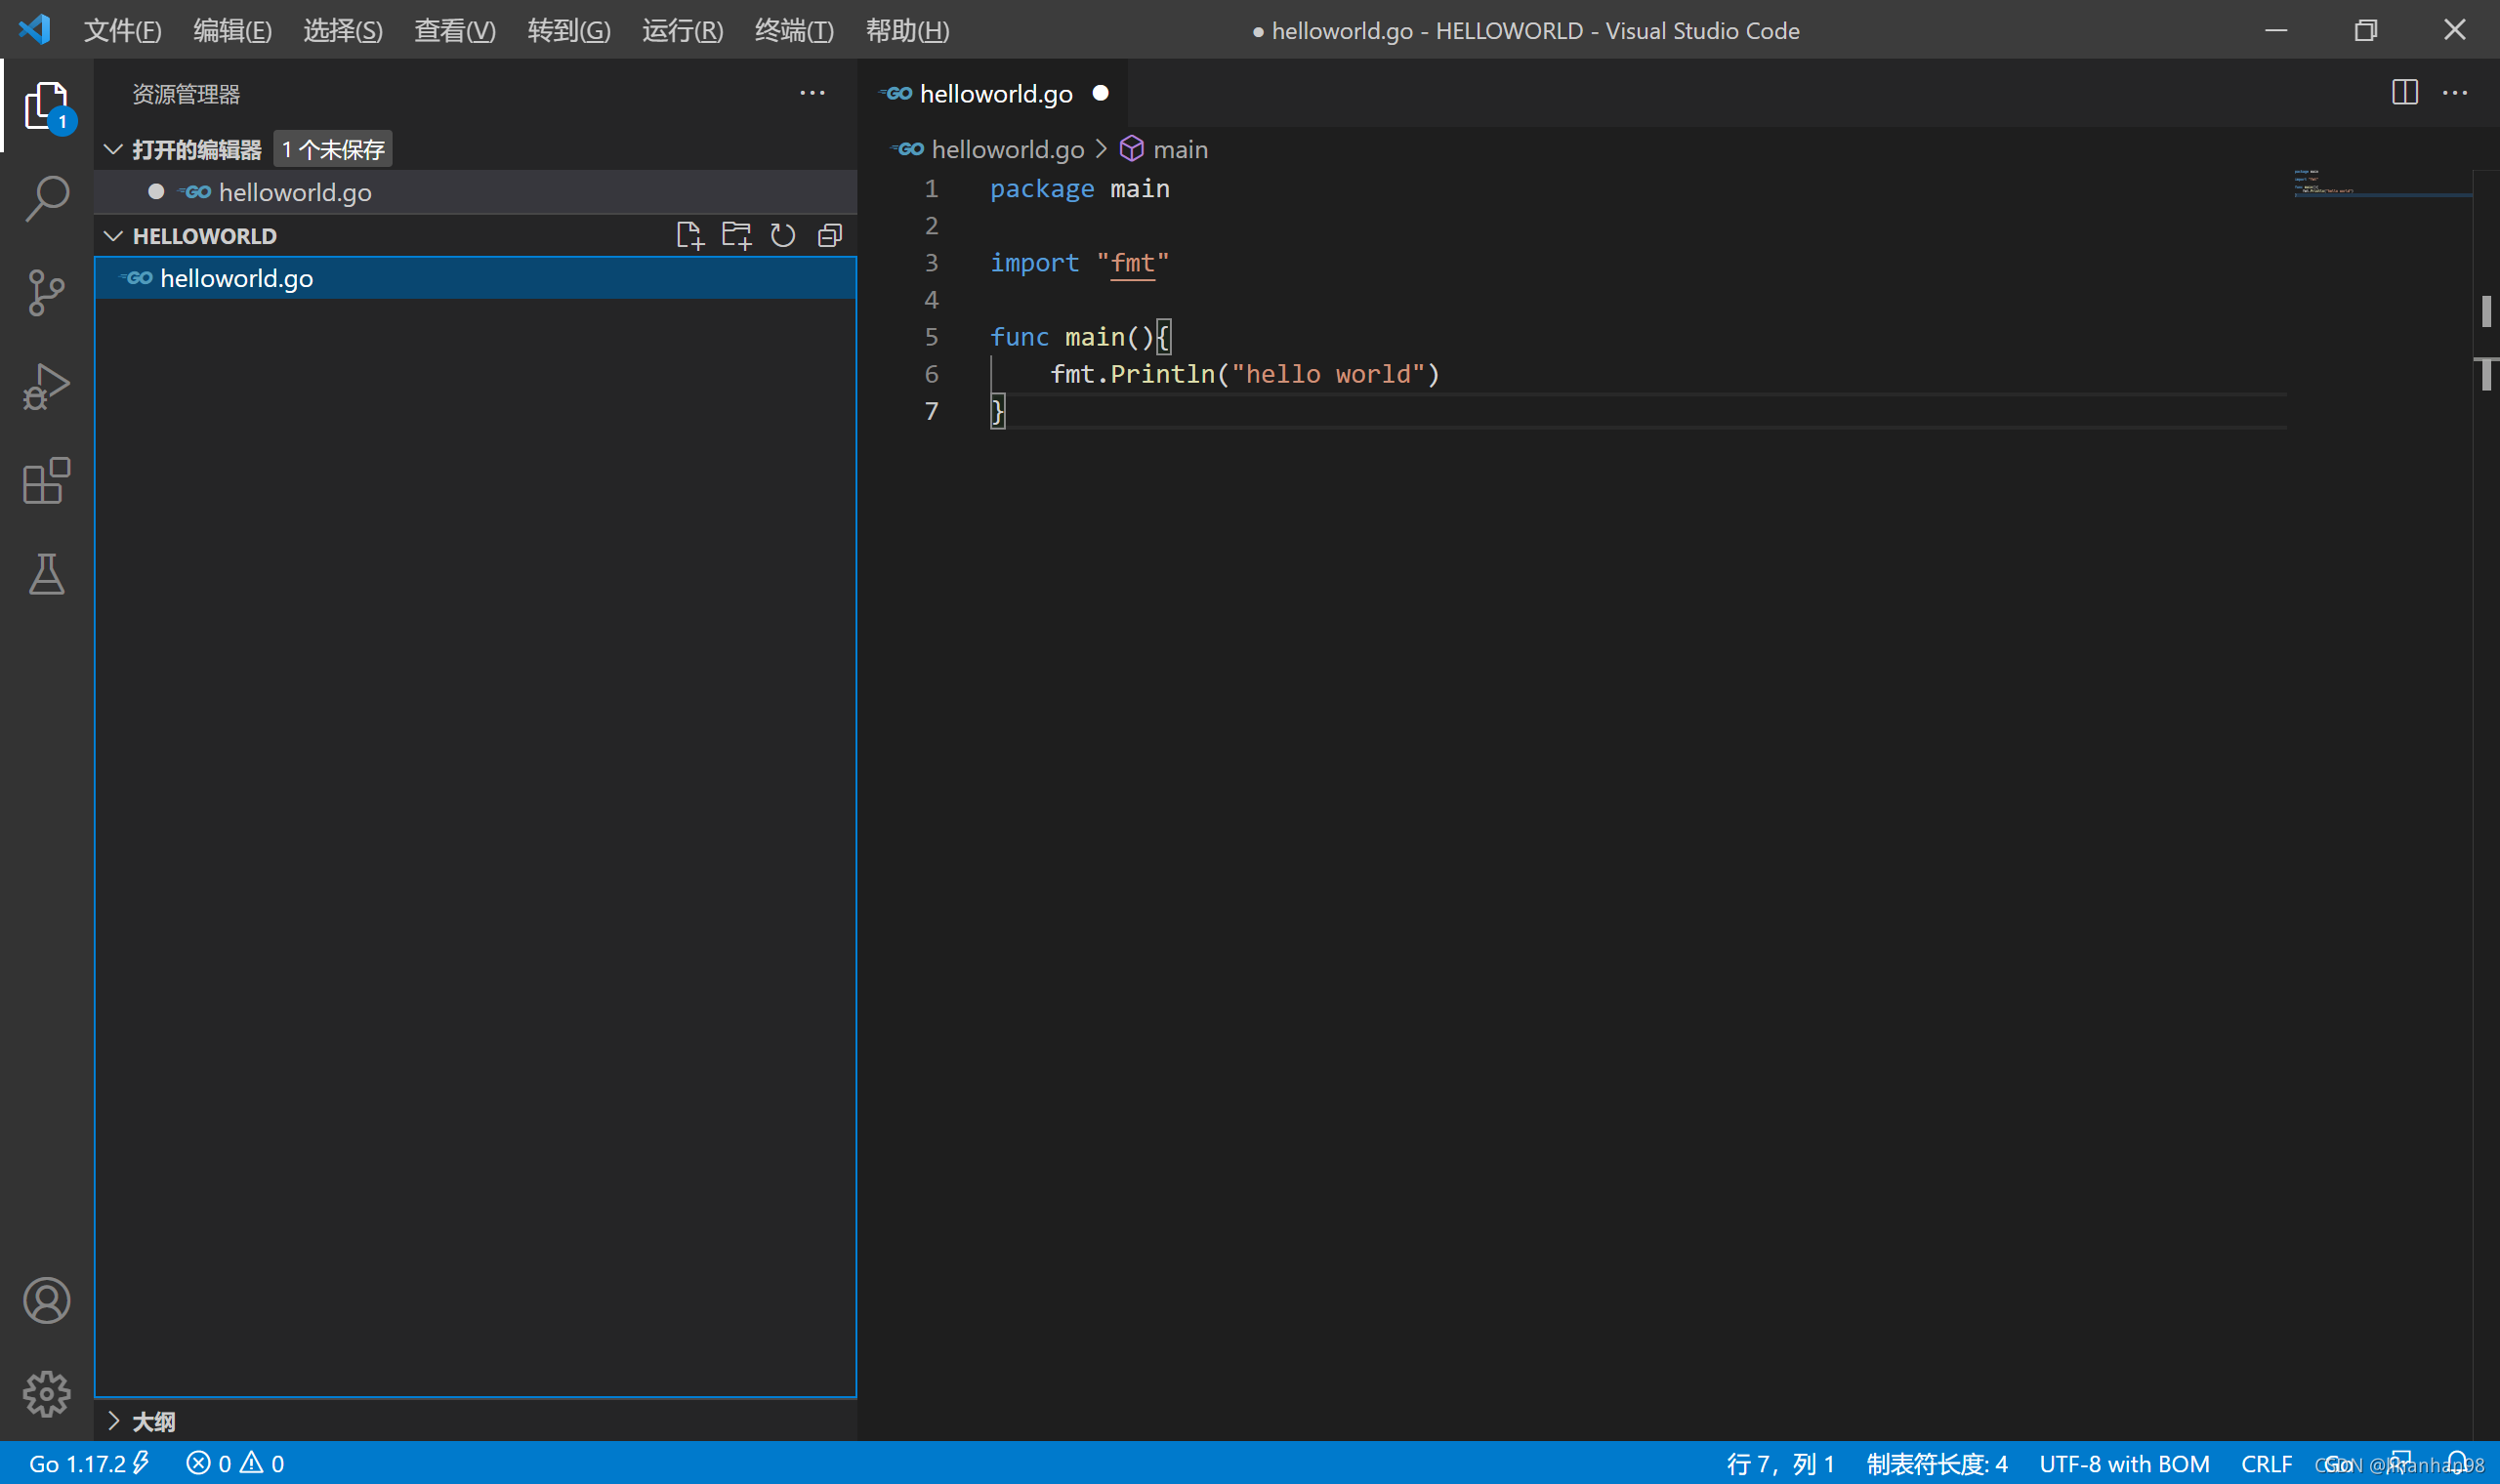Open the 终端(T) menu
Screen dimensions: 2500x1484
[x=794, y=30]
